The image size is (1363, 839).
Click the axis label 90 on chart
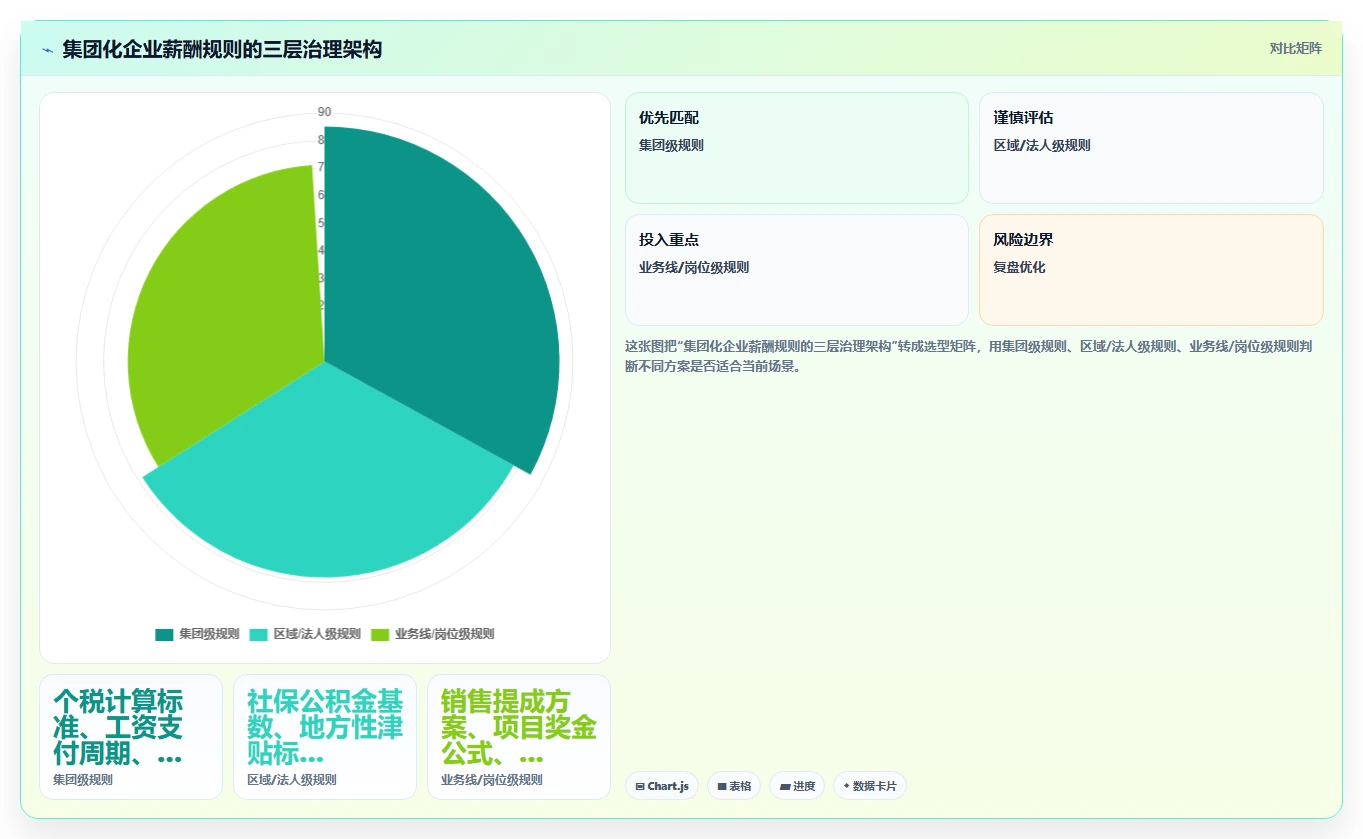[x=325, y=112]
